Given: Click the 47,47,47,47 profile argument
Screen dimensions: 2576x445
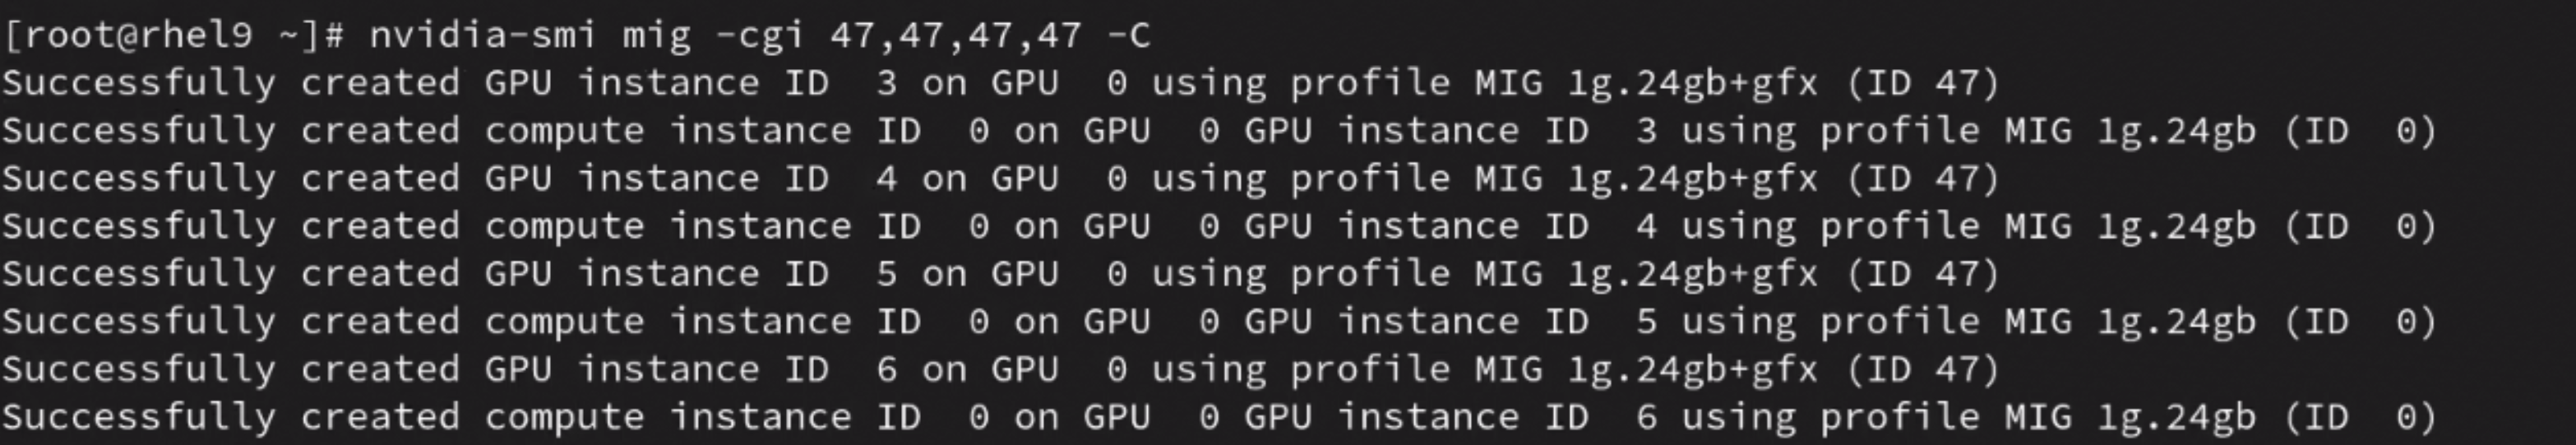Looking at the screenshot, I should tap(955, 36).
